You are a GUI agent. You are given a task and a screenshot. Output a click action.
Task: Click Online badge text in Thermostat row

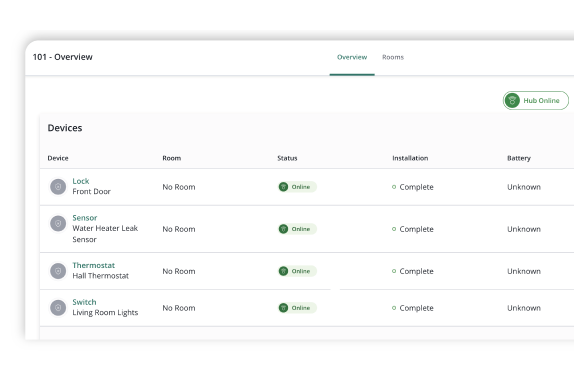301,271
